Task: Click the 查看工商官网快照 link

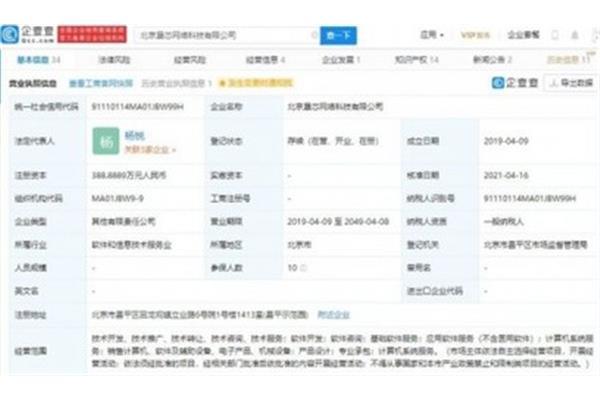Action: point(101,83)
